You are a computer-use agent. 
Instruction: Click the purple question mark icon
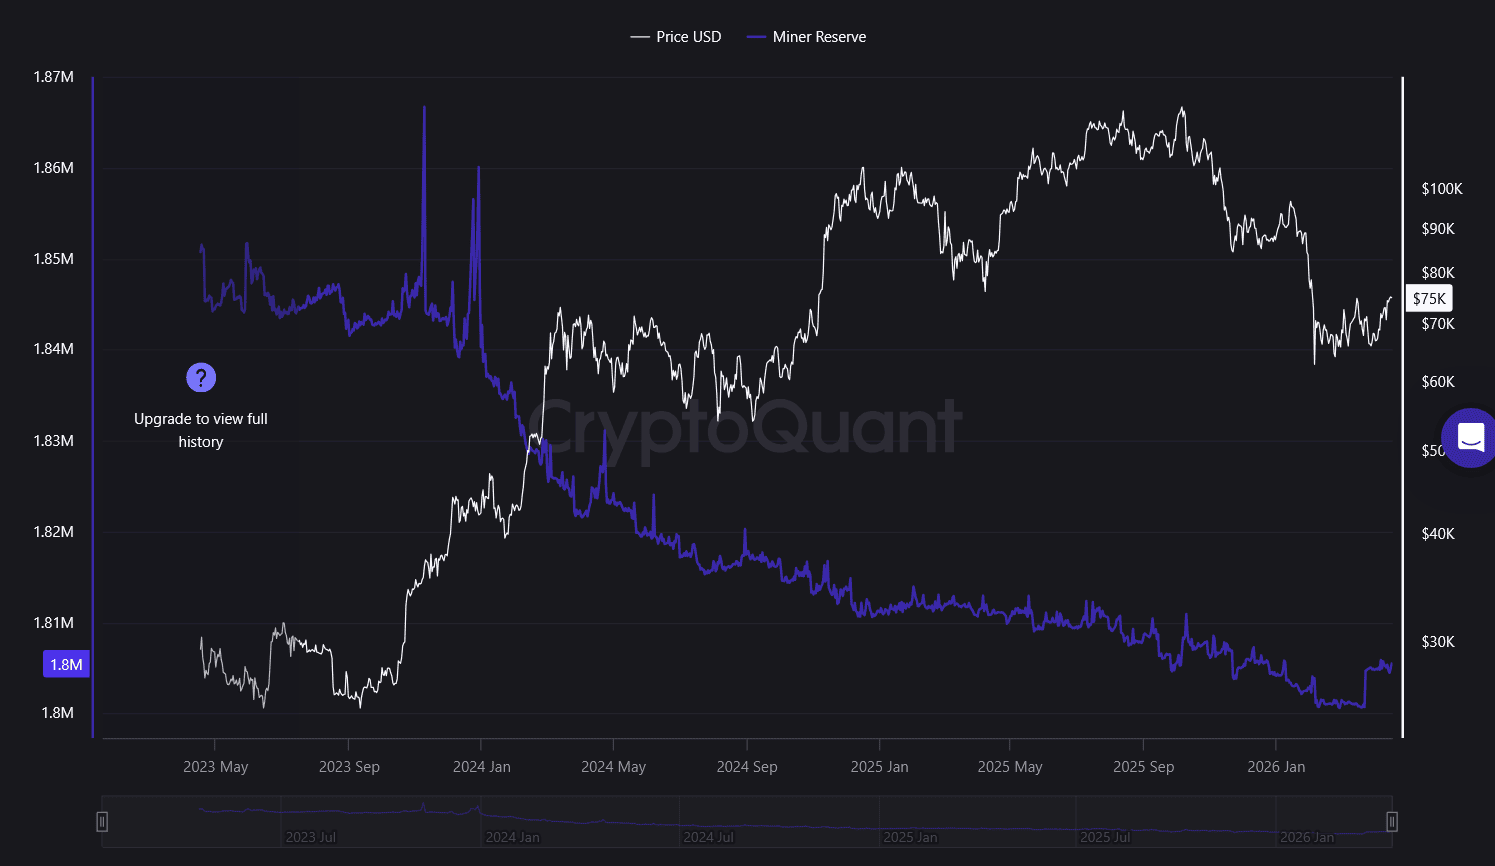[201, 377]
